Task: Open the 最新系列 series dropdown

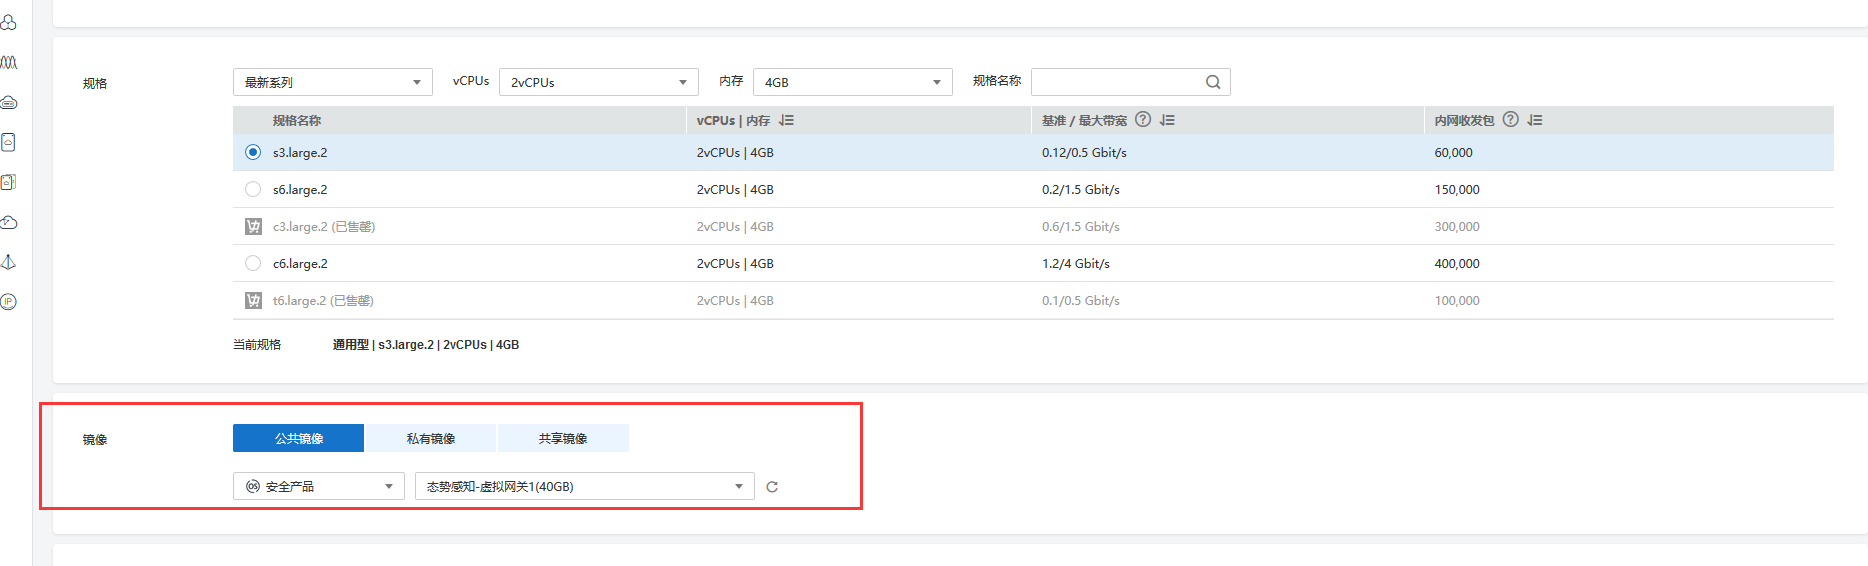Action: (x=332, y=82)
